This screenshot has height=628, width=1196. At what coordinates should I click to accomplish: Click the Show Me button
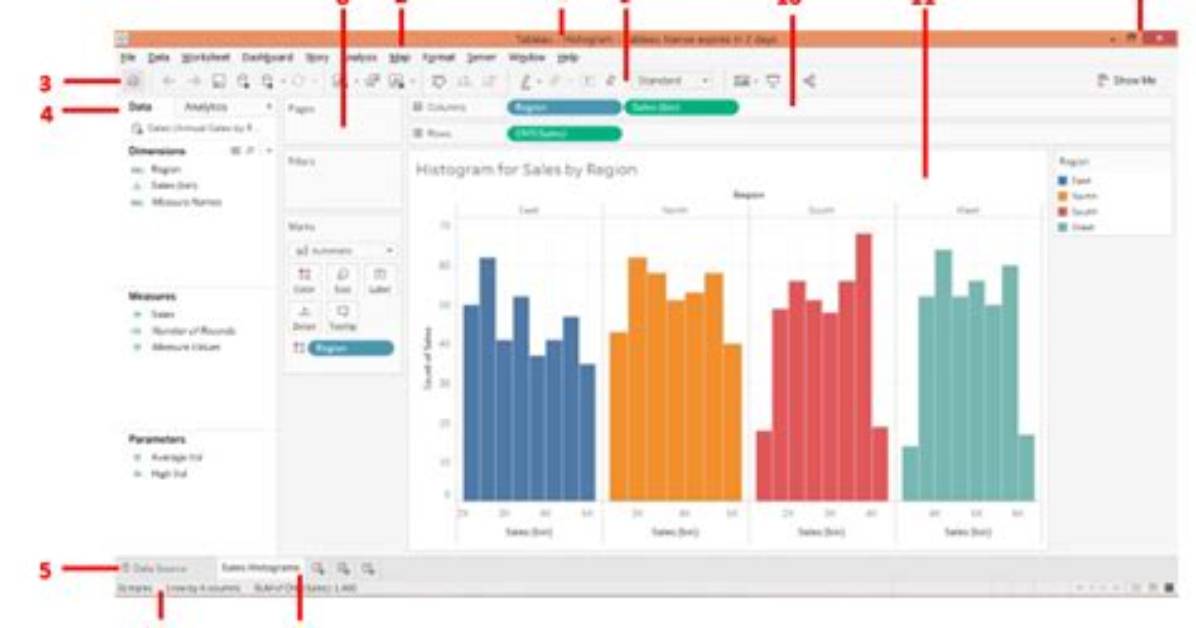pos(1127,80)
